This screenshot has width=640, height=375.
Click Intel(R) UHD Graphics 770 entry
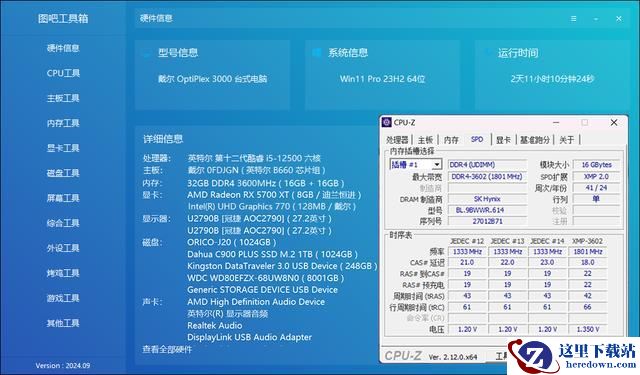tap(271, 206)
